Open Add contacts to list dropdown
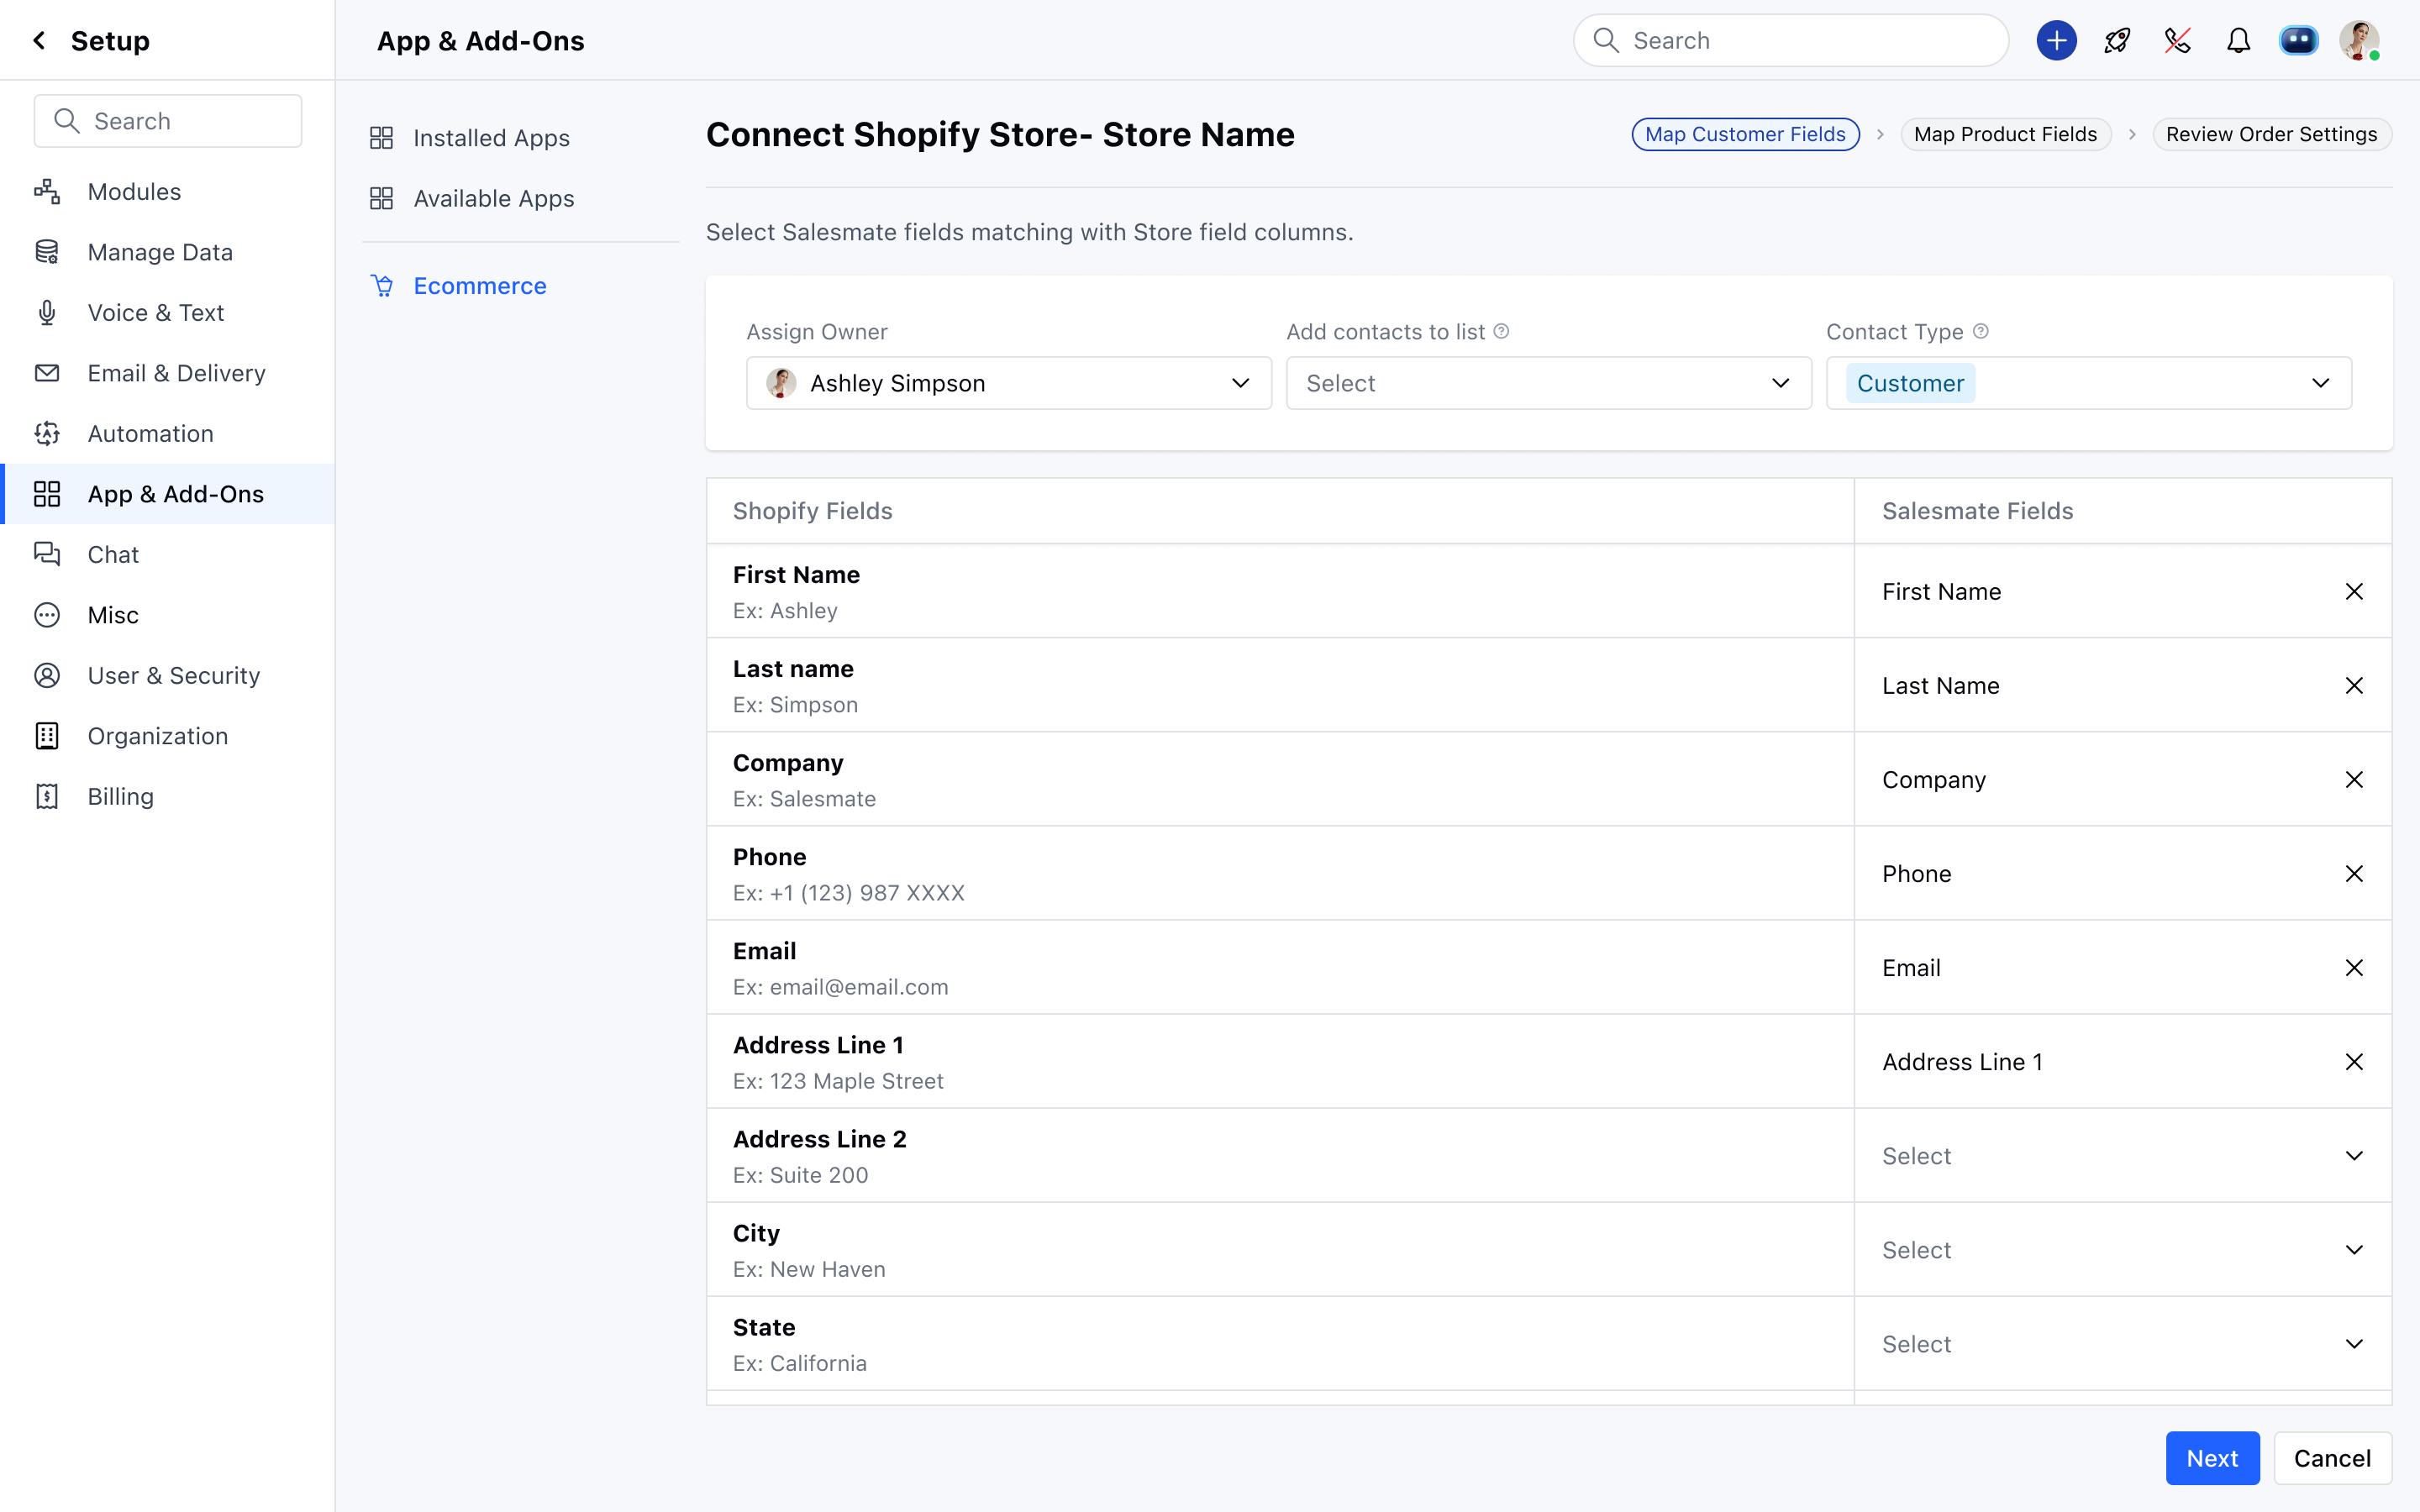The height and width of the screenshot is (1512, 2420). [x=1549, y=383]
